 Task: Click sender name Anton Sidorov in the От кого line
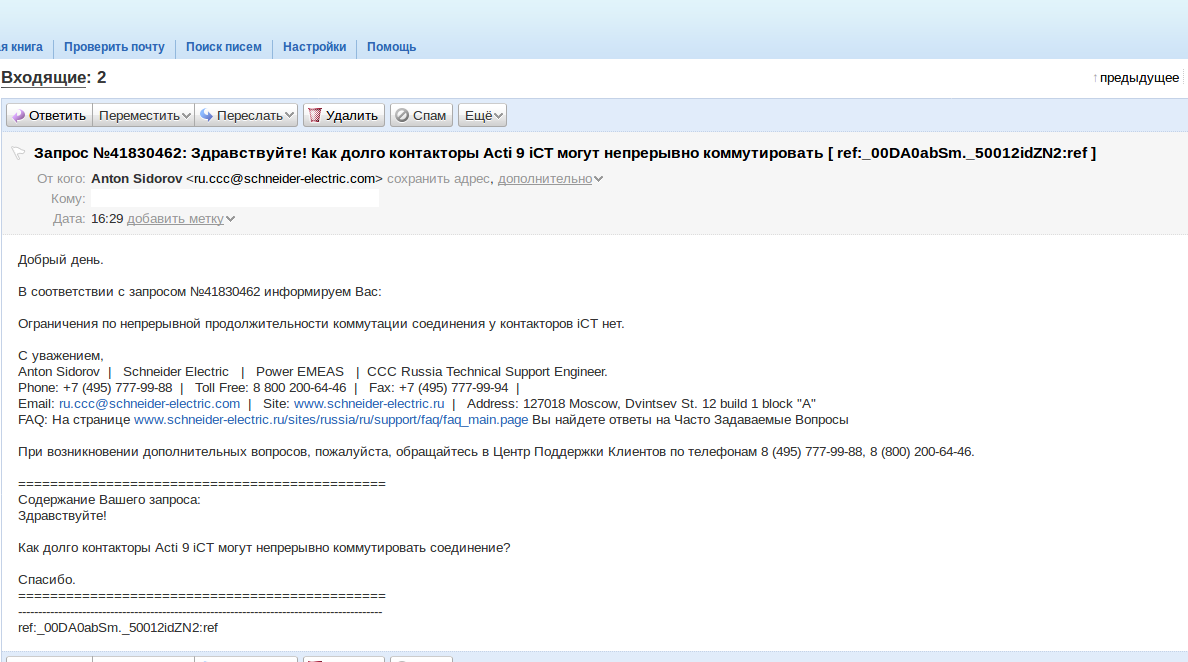[136, 179]
